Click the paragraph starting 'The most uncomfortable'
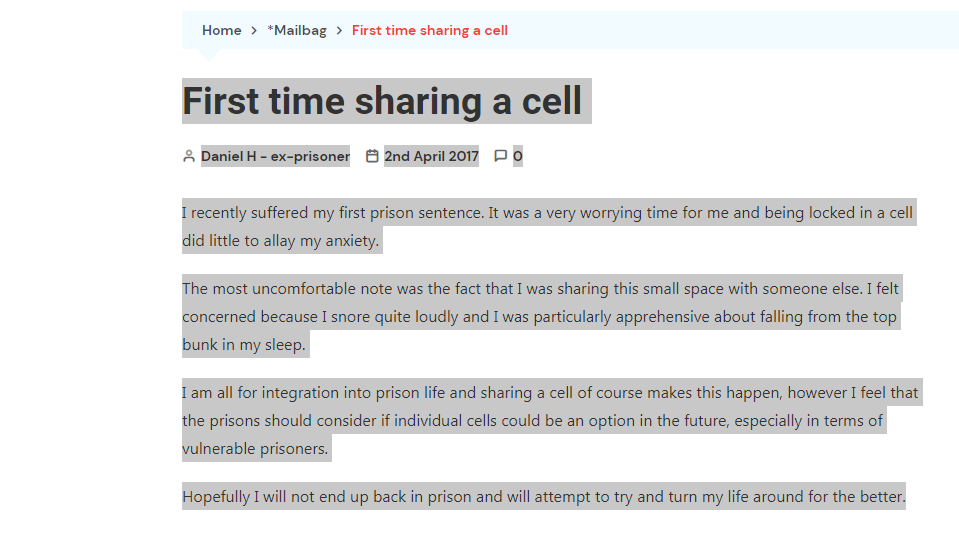The image size is (959, 542). [541, 316]
